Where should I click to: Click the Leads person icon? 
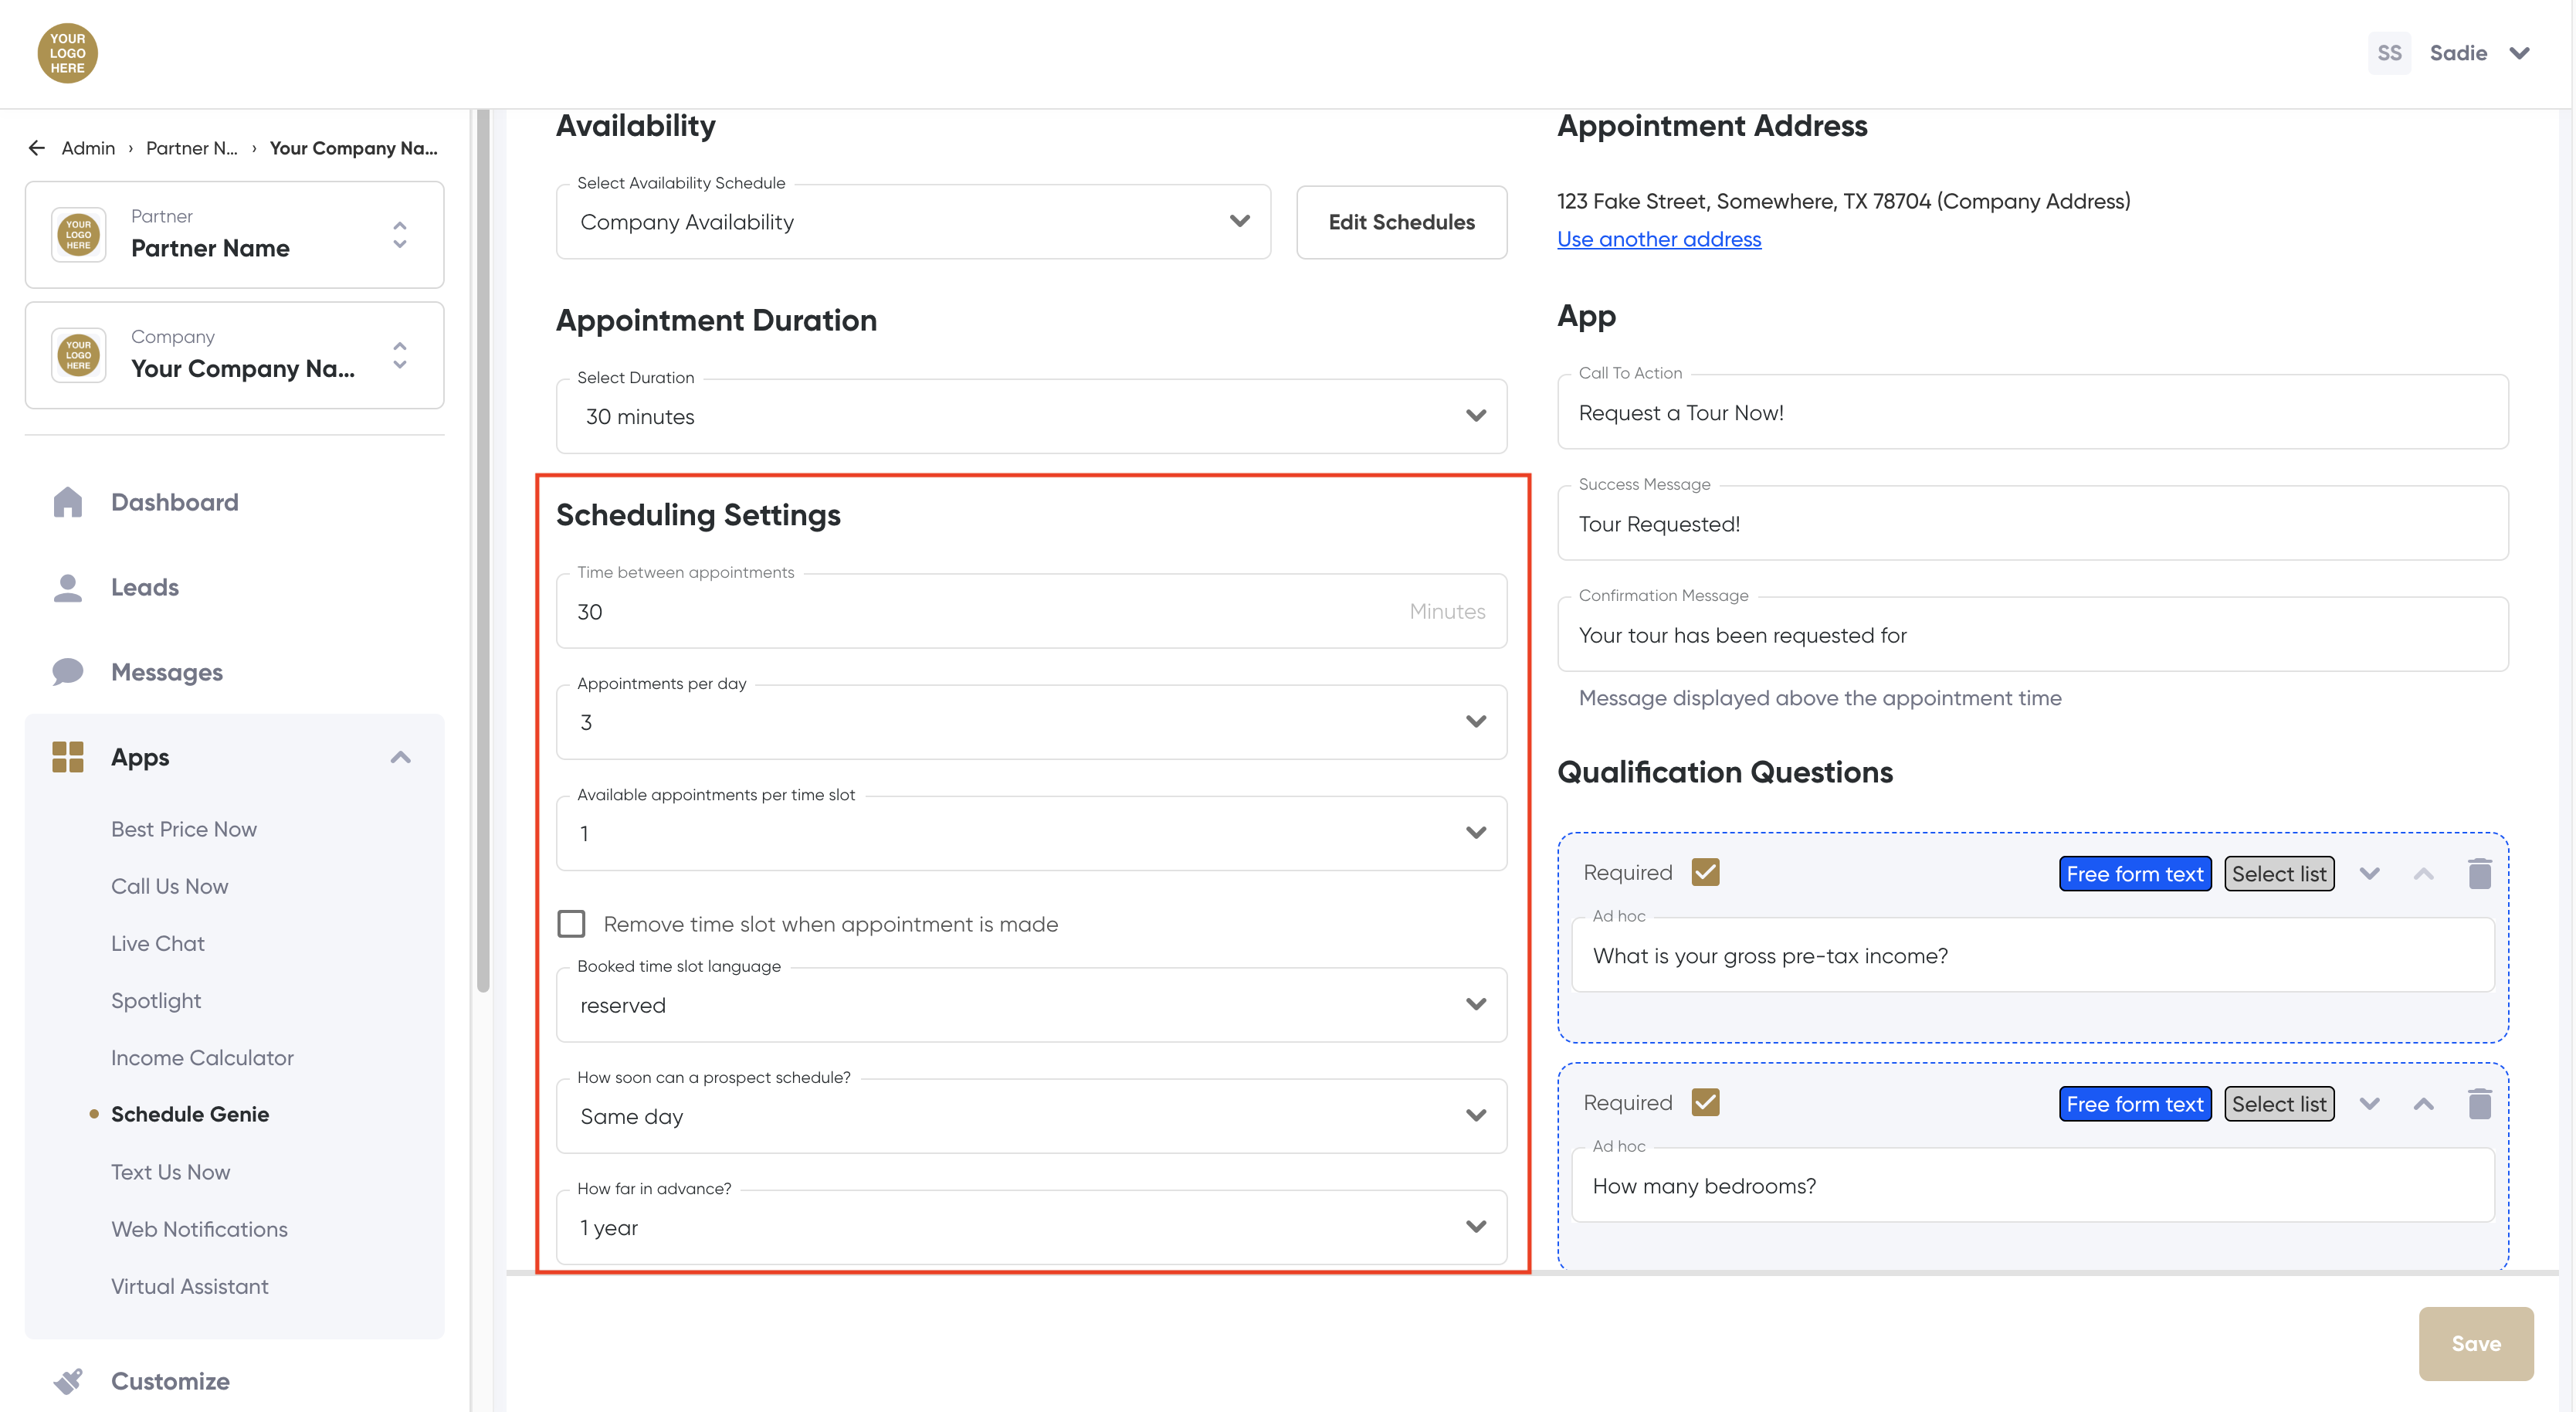tap(67, 587)
